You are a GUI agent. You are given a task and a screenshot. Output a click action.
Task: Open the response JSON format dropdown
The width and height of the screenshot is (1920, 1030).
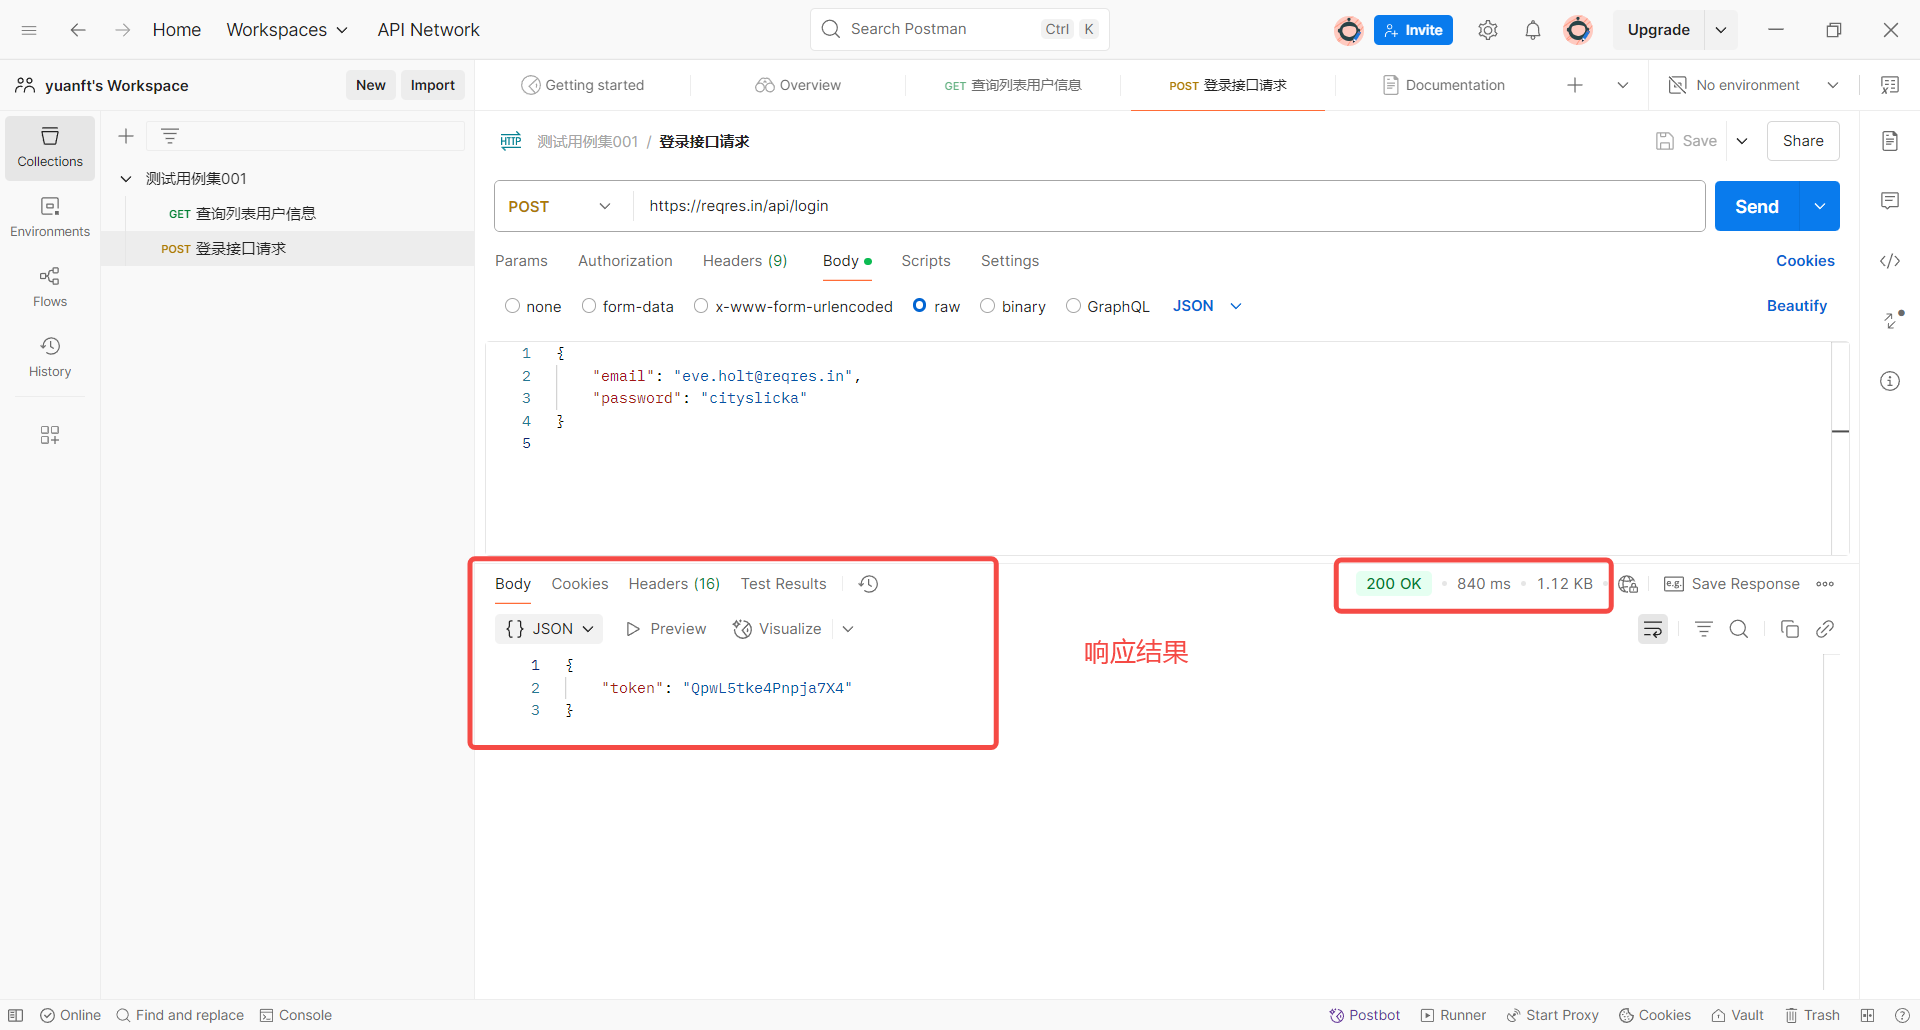tap(549, 629)
